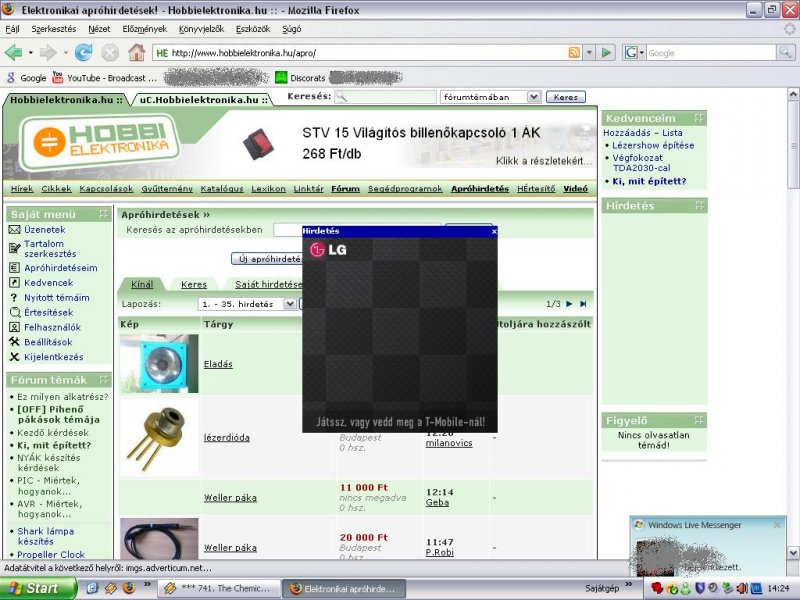The height and width of the screenshot is (600, 800).
Task: Click the URL address bar
Action: (360, 53)
